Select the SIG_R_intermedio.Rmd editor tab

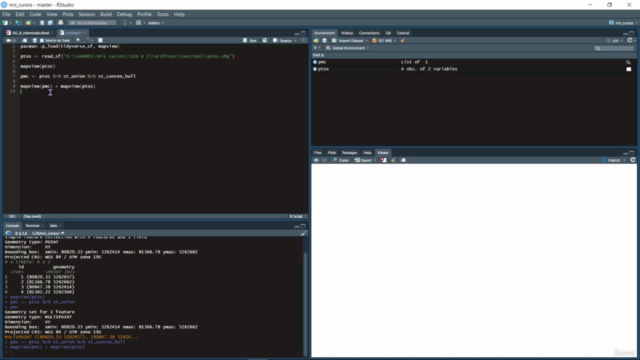[x=30, y=33]
